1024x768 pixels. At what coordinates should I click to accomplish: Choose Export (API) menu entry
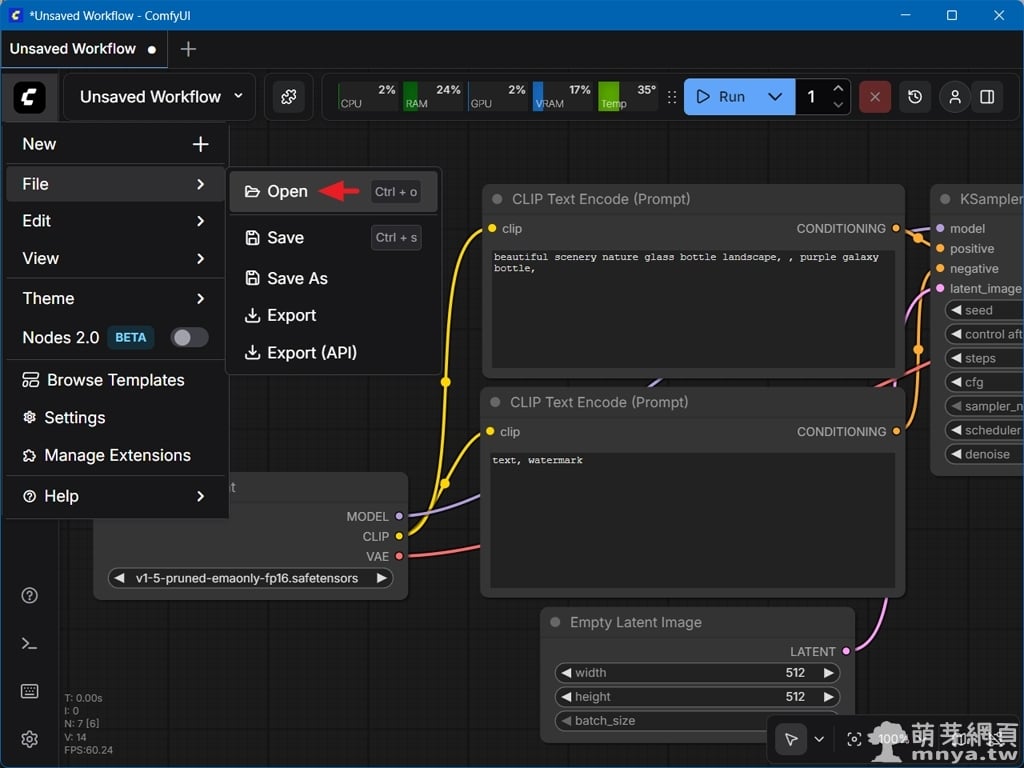point(311,352)
